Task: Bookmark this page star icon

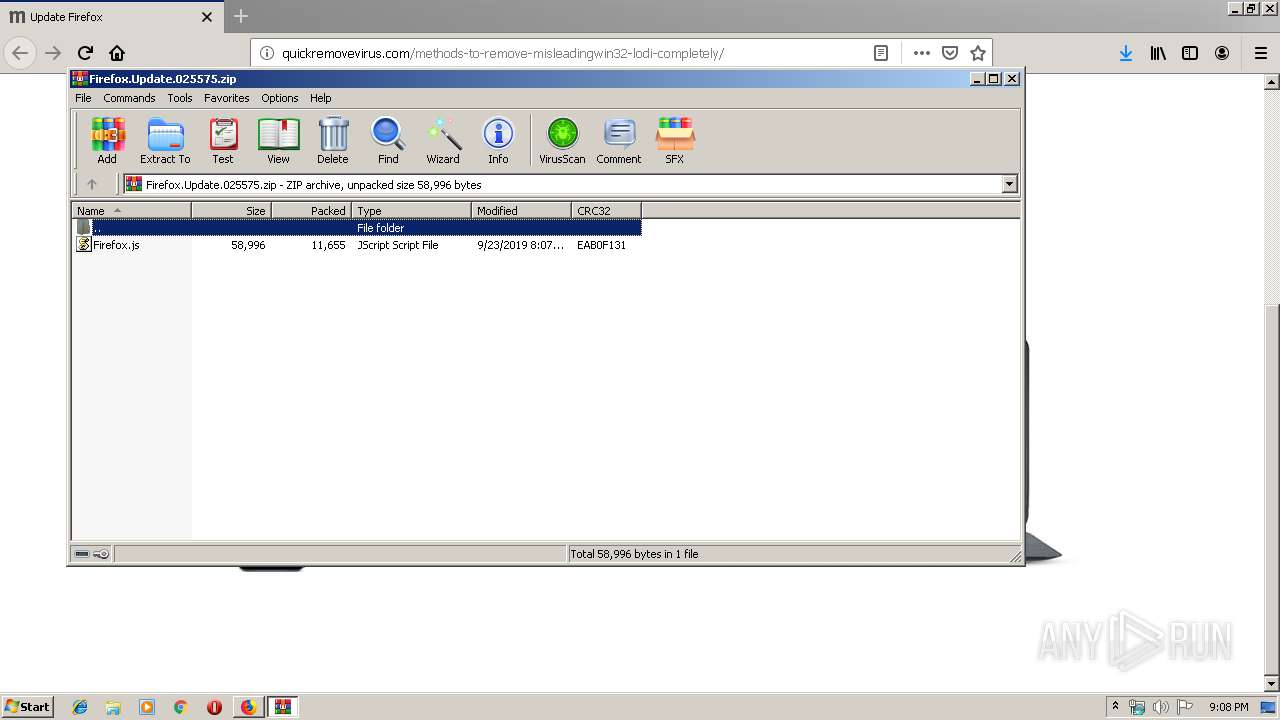Action: click(x=978, y=53)
